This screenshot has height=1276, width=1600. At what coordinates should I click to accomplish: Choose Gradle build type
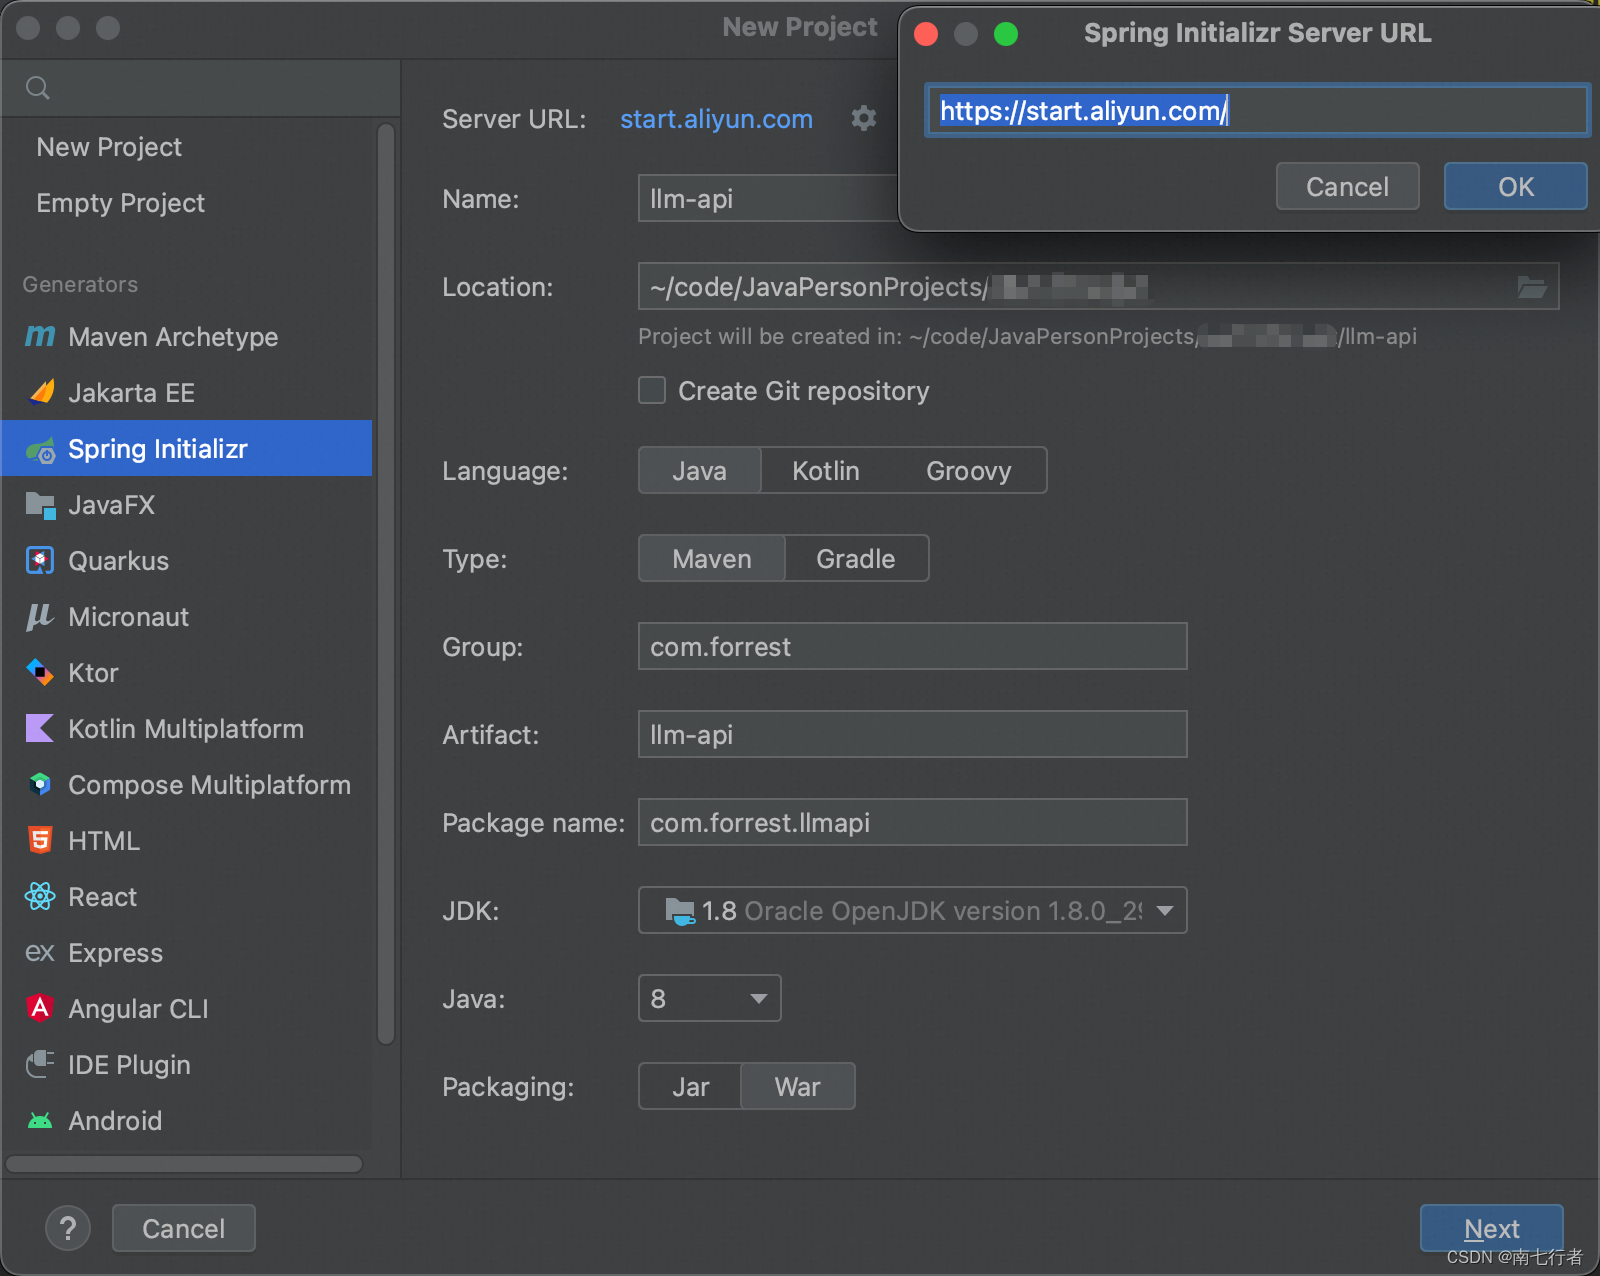[x=856, y=558]
